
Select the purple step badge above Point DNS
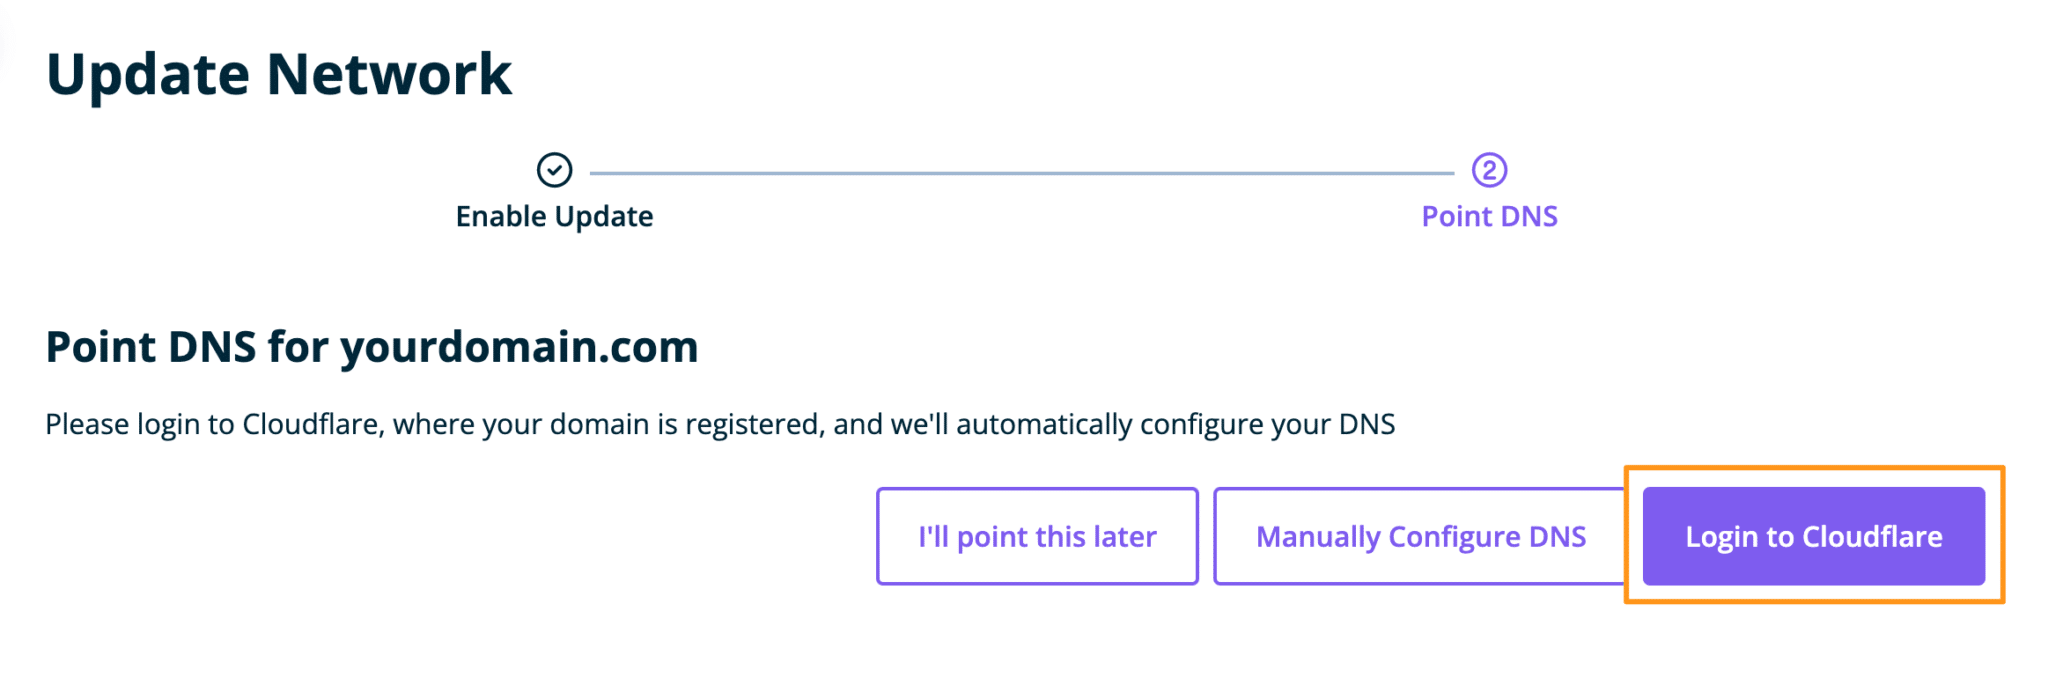pos(1489,169)
